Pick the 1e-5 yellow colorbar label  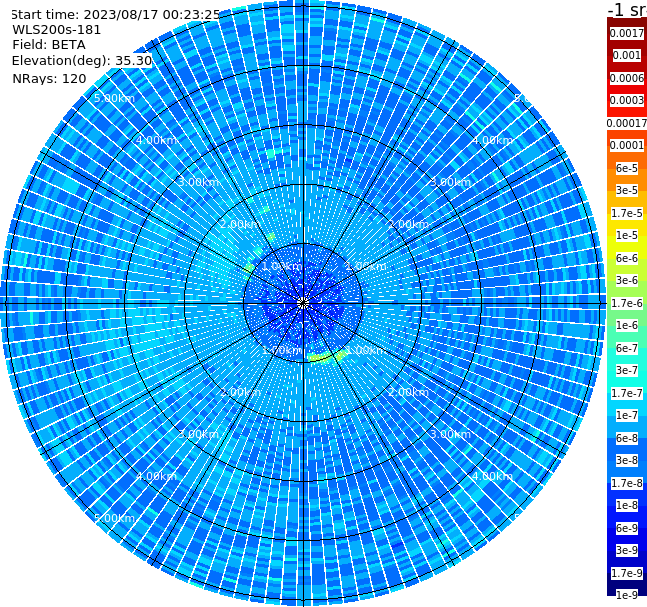(x=627, y=235)
